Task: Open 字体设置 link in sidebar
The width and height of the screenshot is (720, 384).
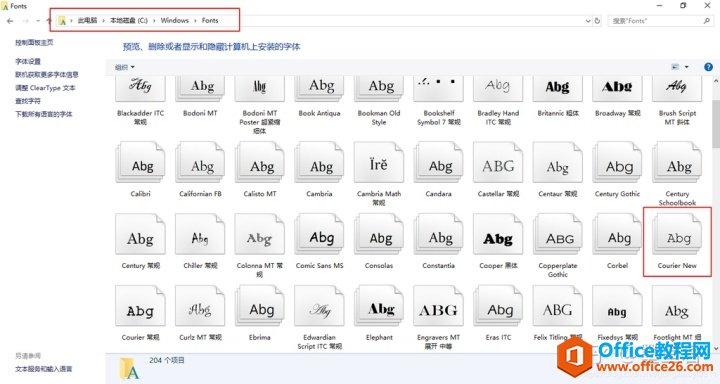Action: pos(28,62)
